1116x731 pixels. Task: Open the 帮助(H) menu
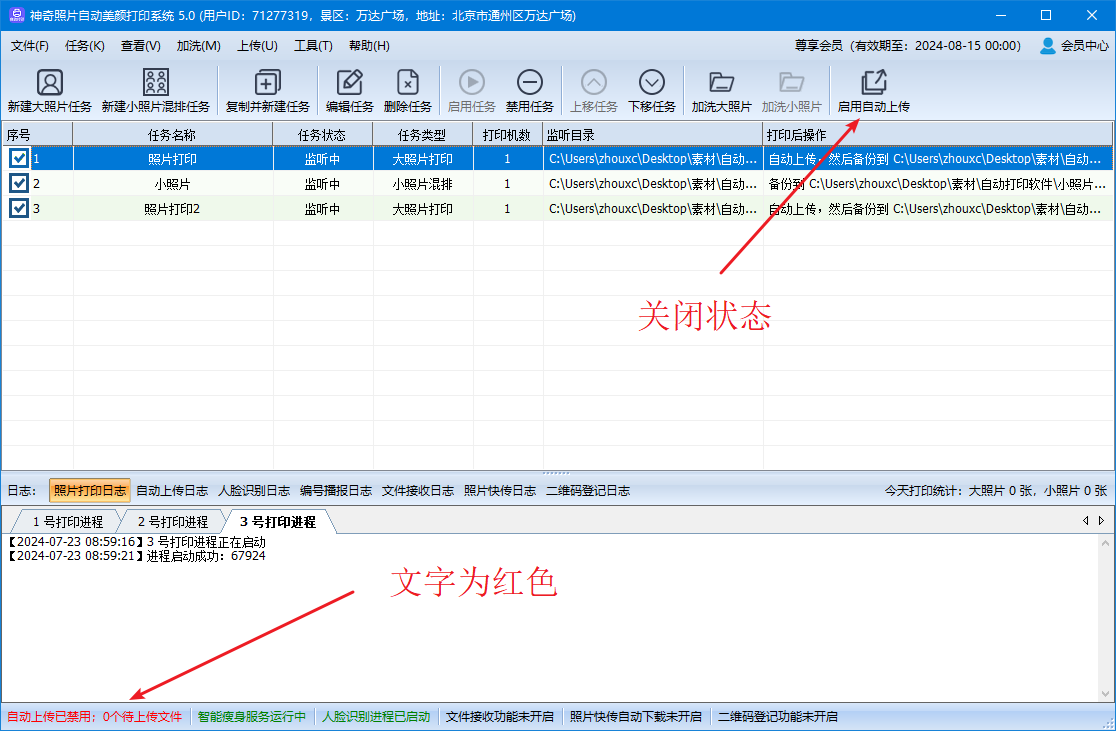[369, 46]
